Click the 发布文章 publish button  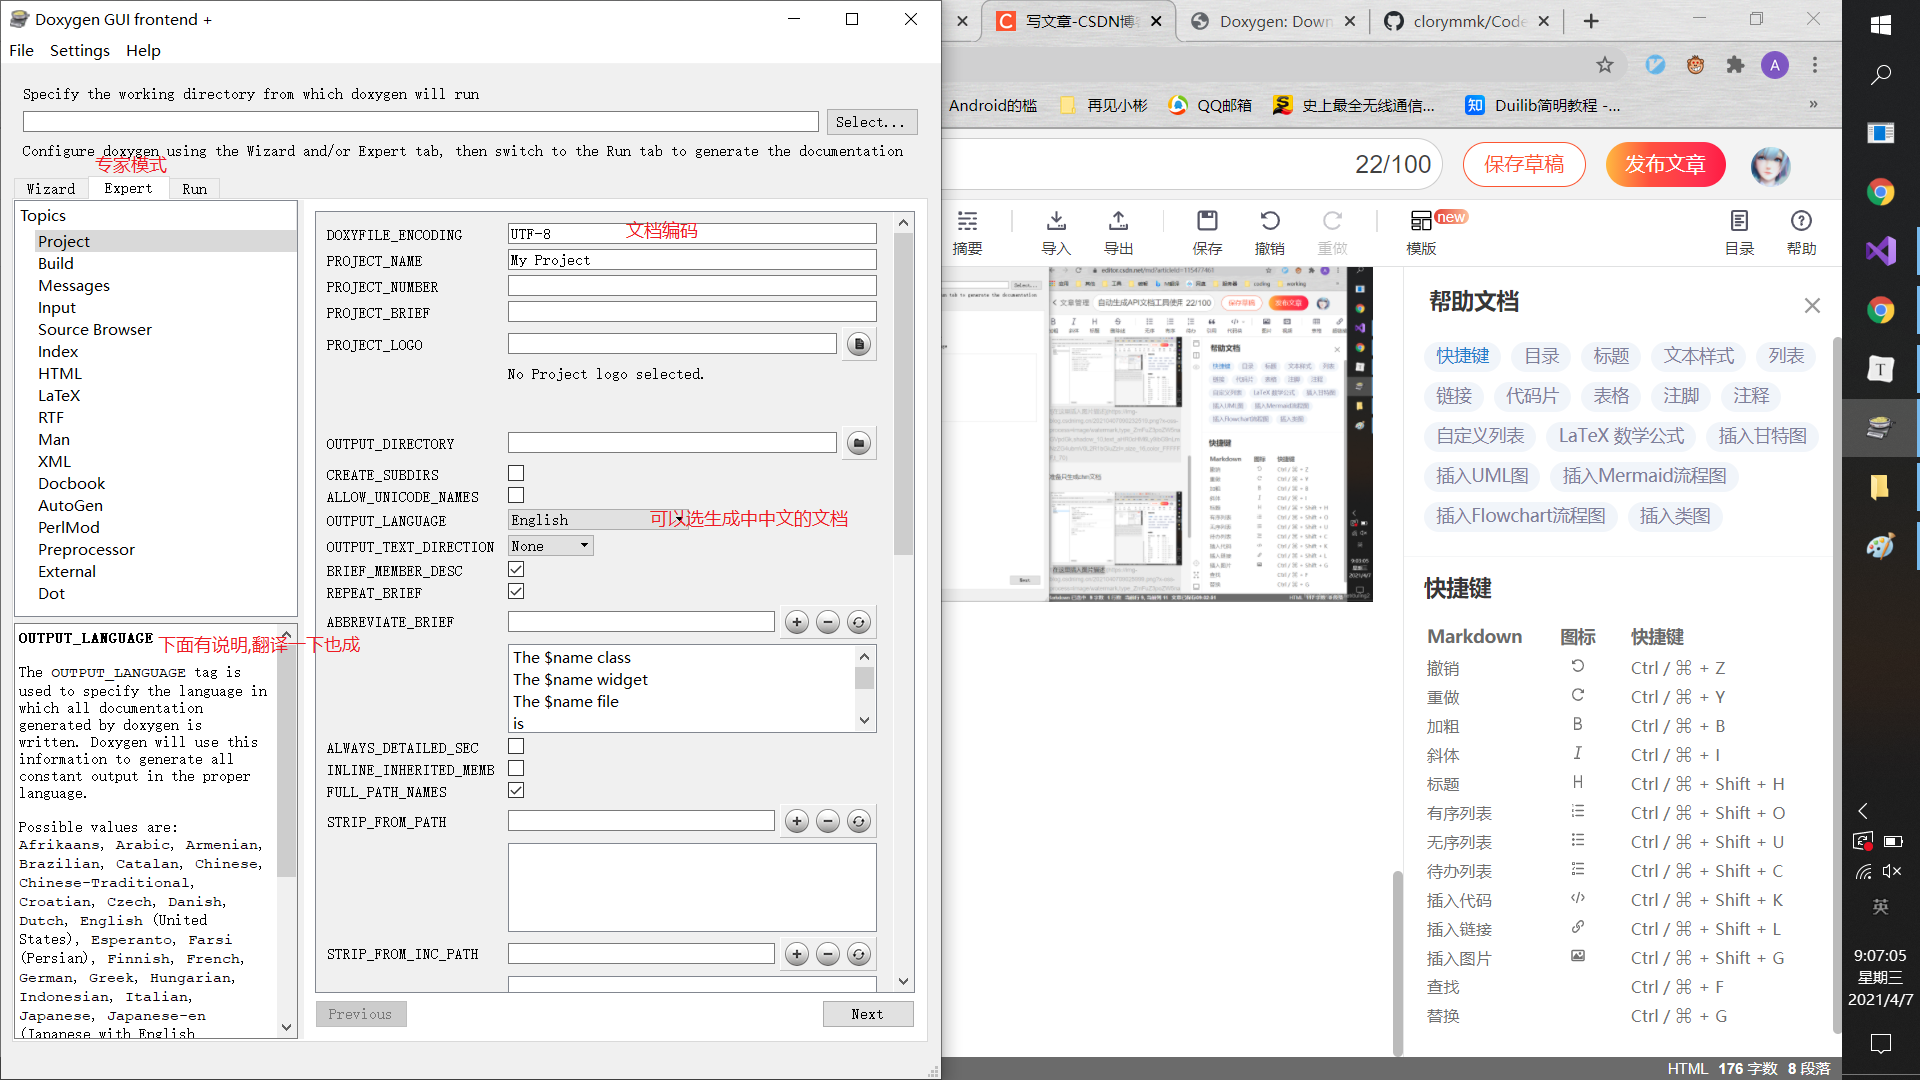(x=1665, y=164)
